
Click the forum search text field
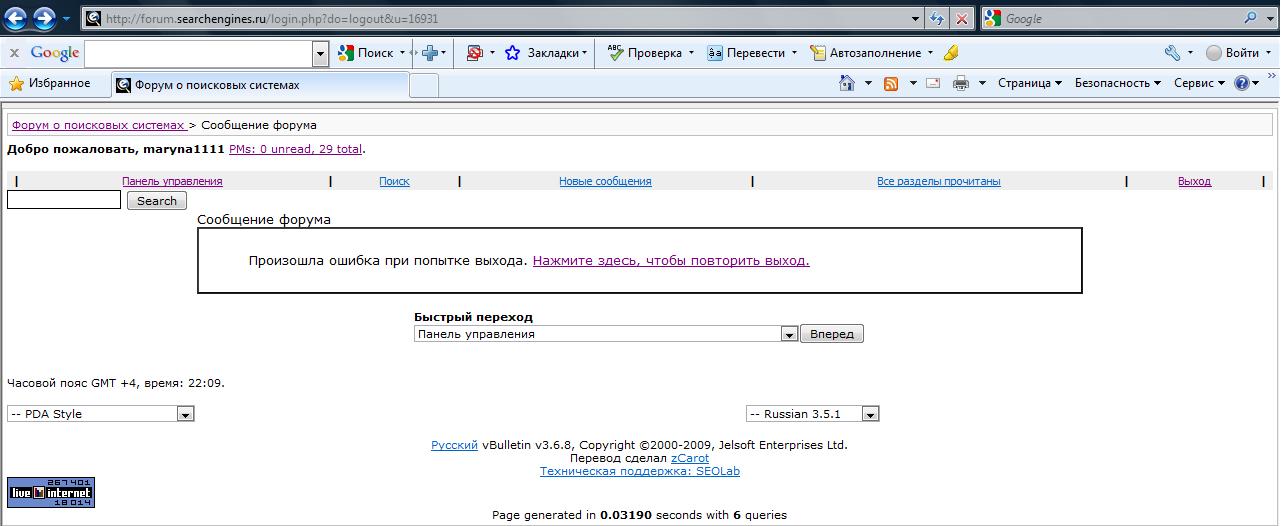point(64,200)
